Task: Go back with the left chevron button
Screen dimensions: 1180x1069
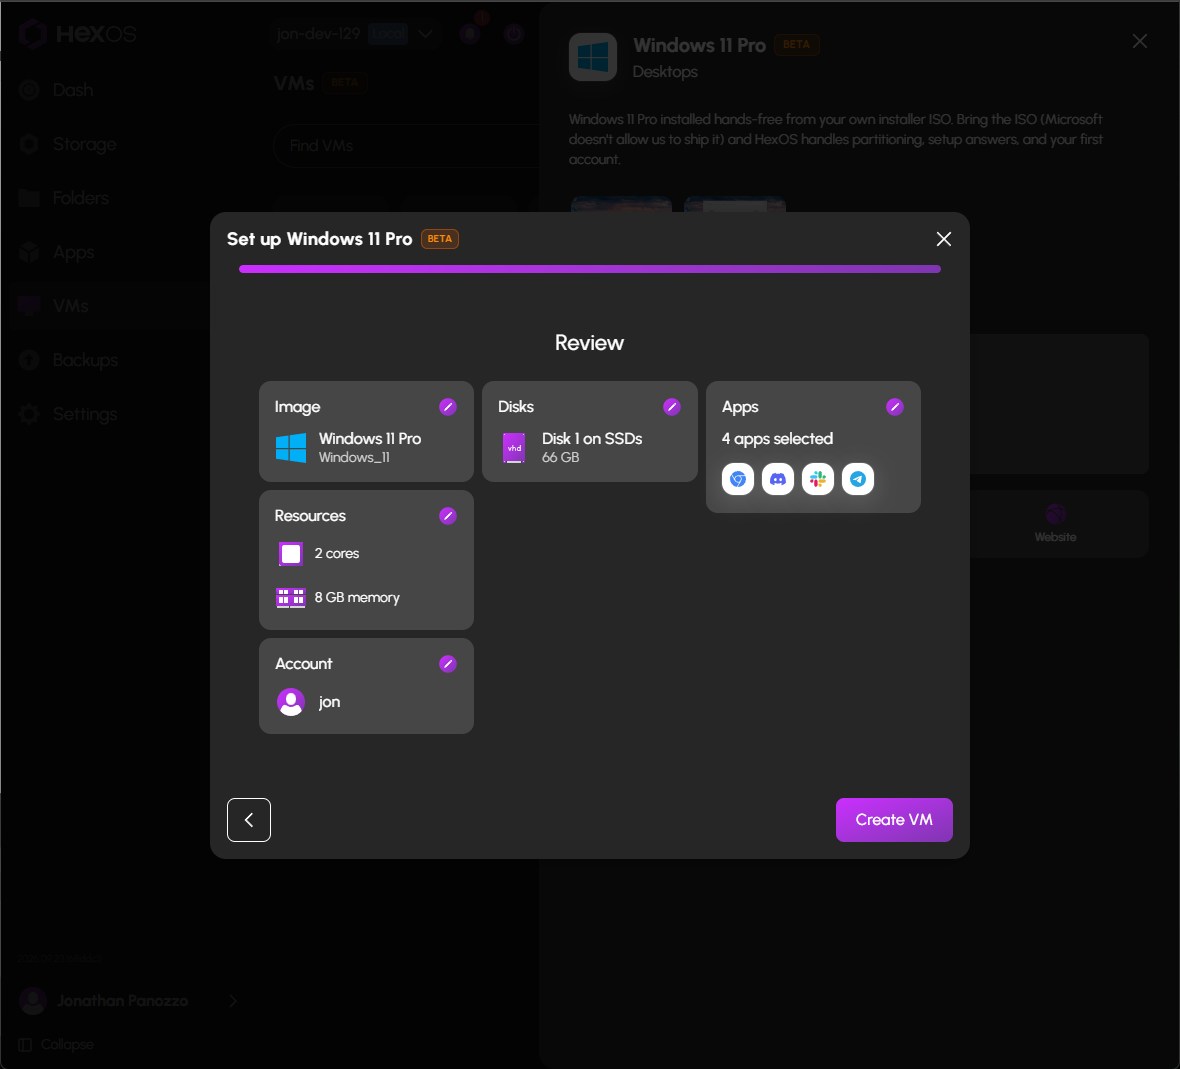Action: click(249, 820)
